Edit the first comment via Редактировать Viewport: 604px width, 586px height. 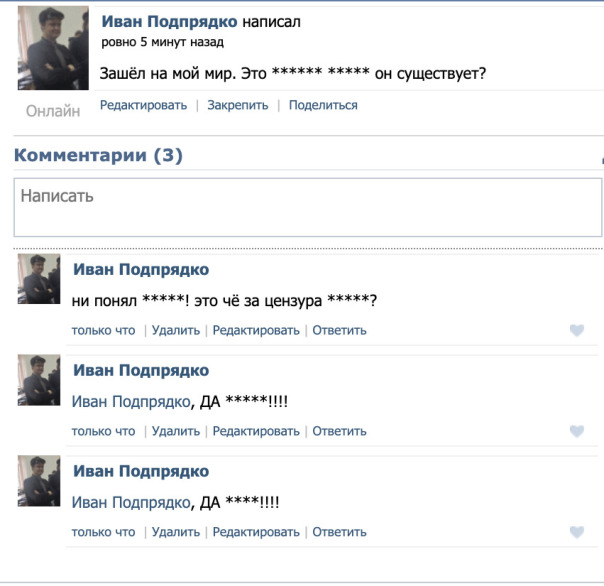[256, 330]
